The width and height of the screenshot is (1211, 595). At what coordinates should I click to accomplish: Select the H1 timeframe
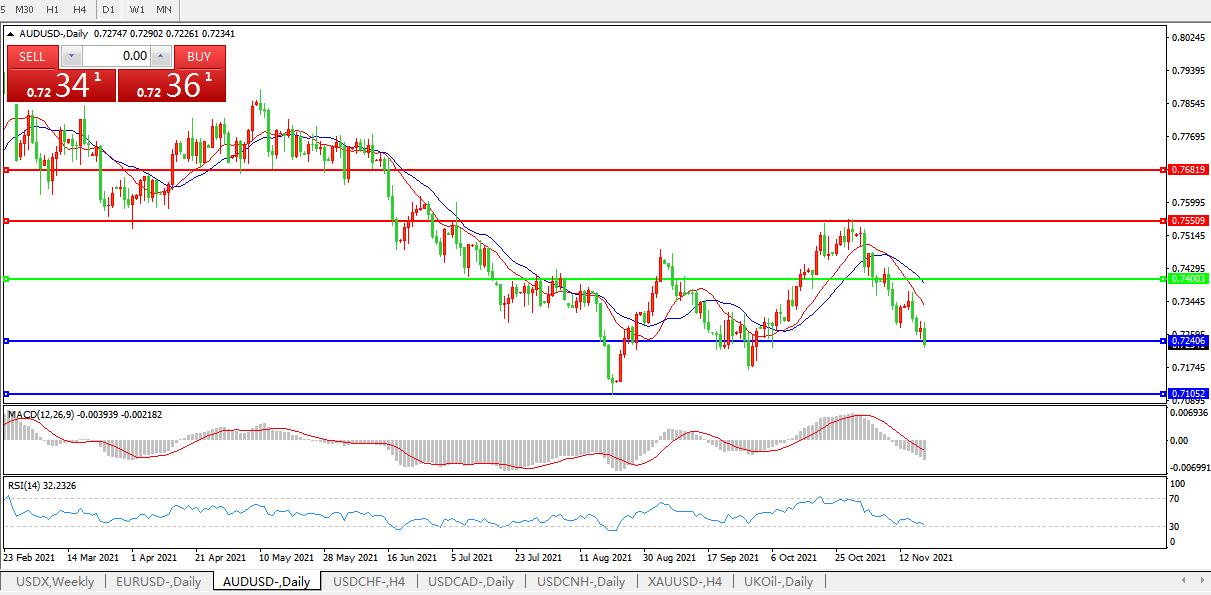coord(53,9)
